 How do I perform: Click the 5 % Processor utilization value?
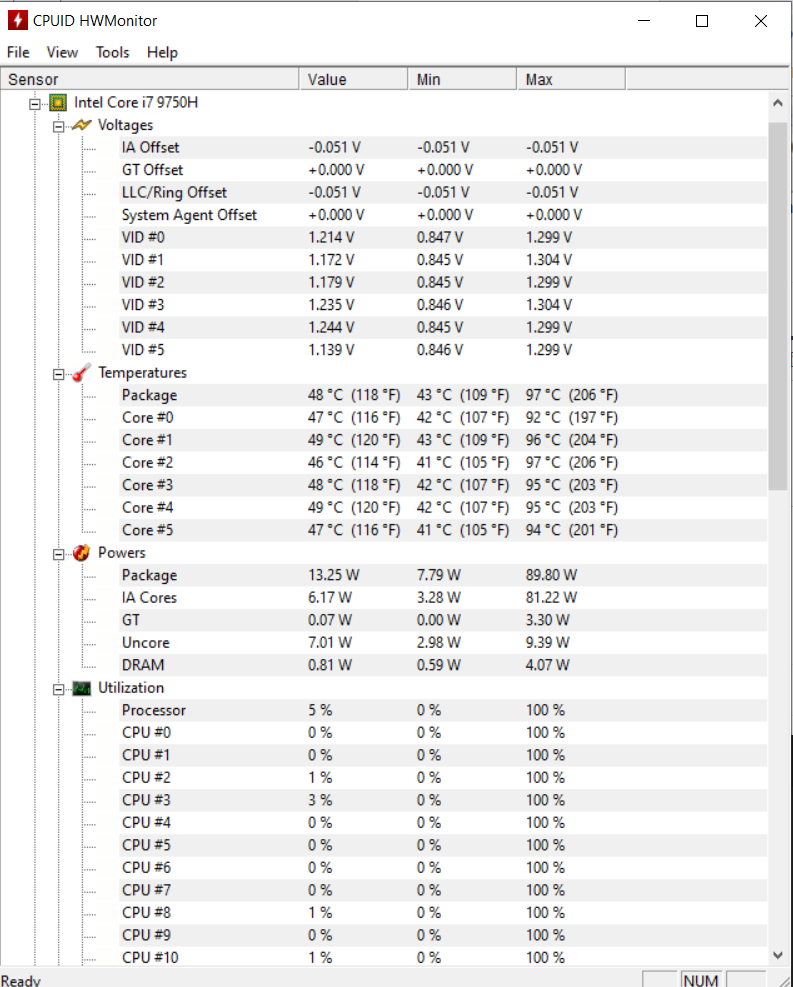pyautogui.click(x=320, y=710)
